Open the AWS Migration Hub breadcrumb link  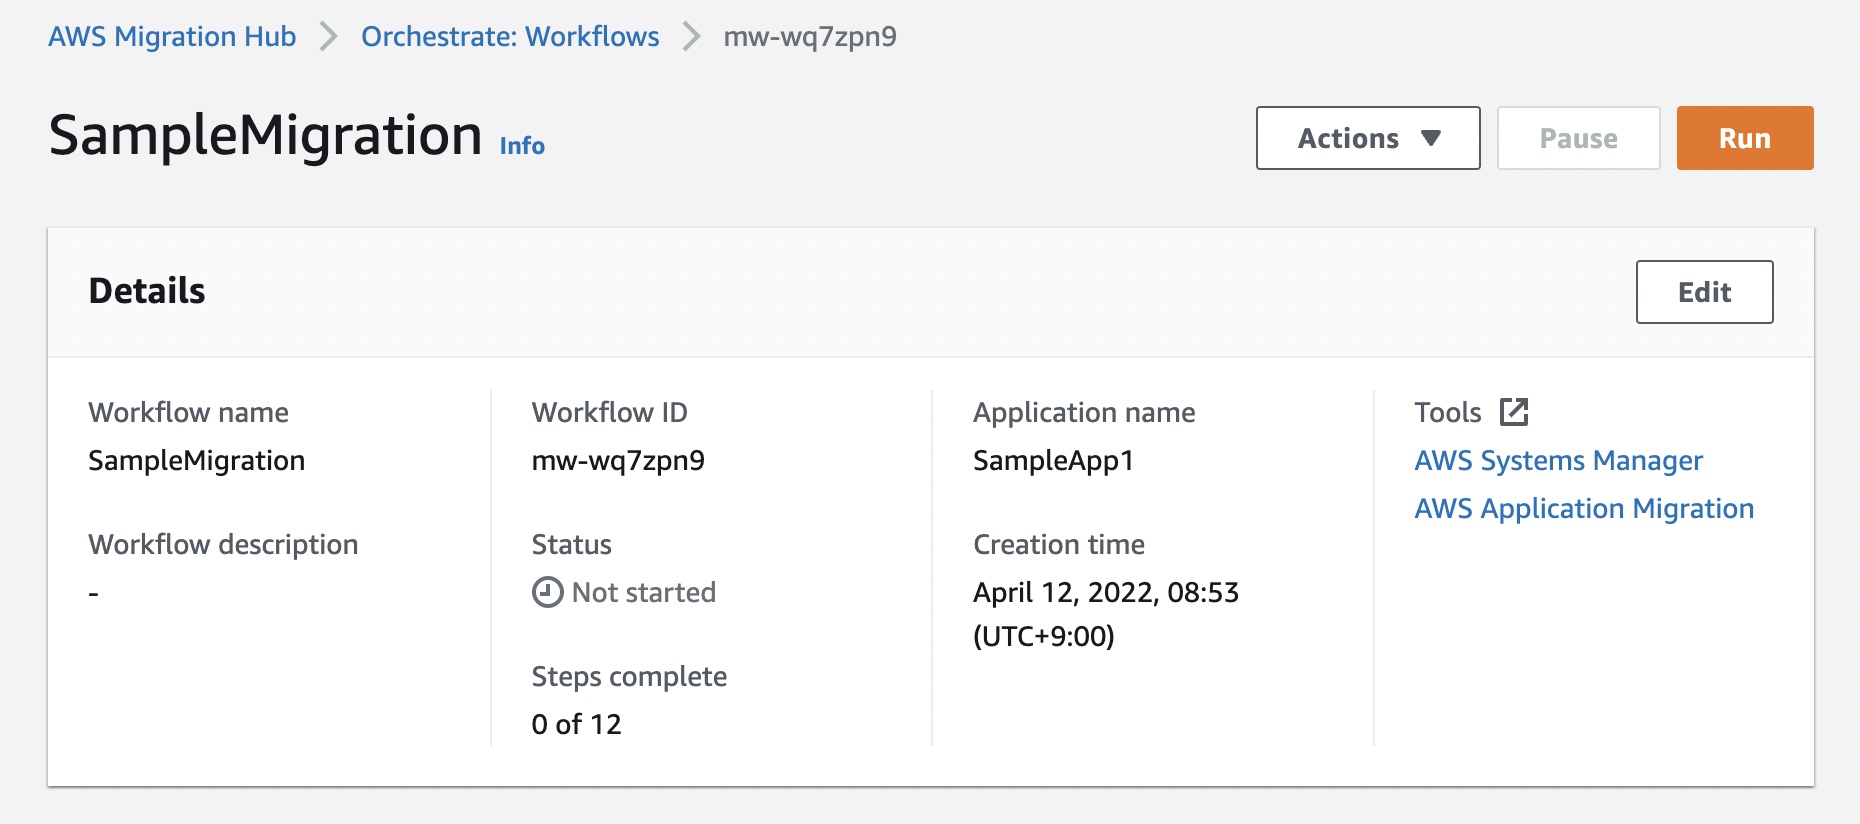[172, 37]
